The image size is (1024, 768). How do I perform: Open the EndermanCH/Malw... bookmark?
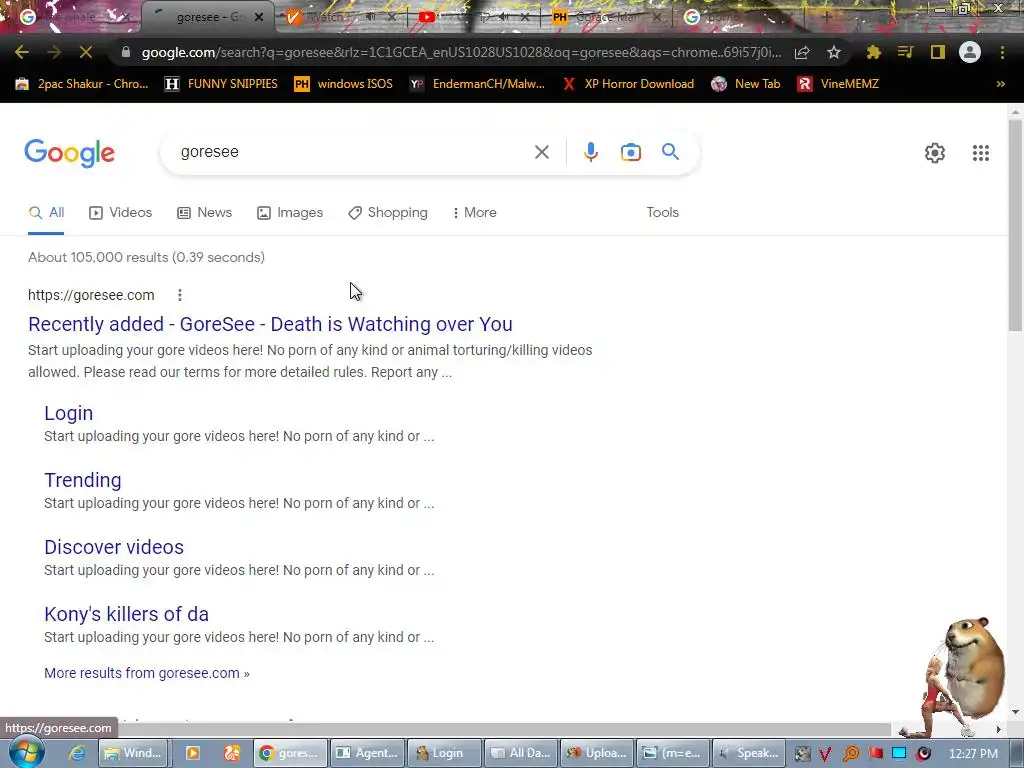(477, 84)
